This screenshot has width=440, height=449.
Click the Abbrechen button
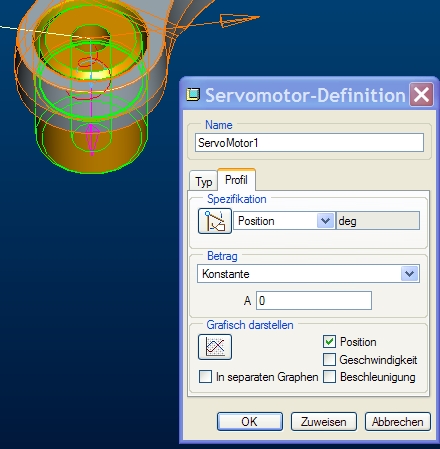[398, 422]
